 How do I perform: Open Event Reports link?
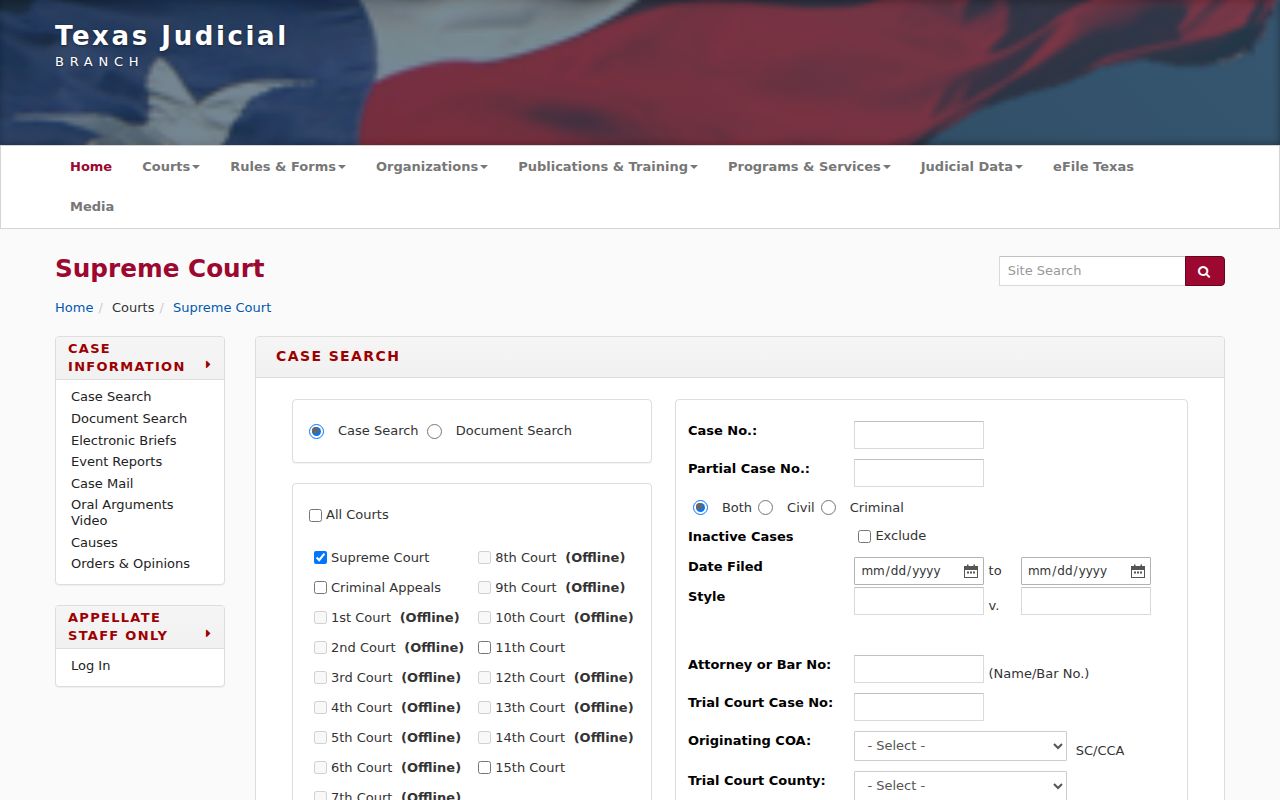[x=116, y=462]
